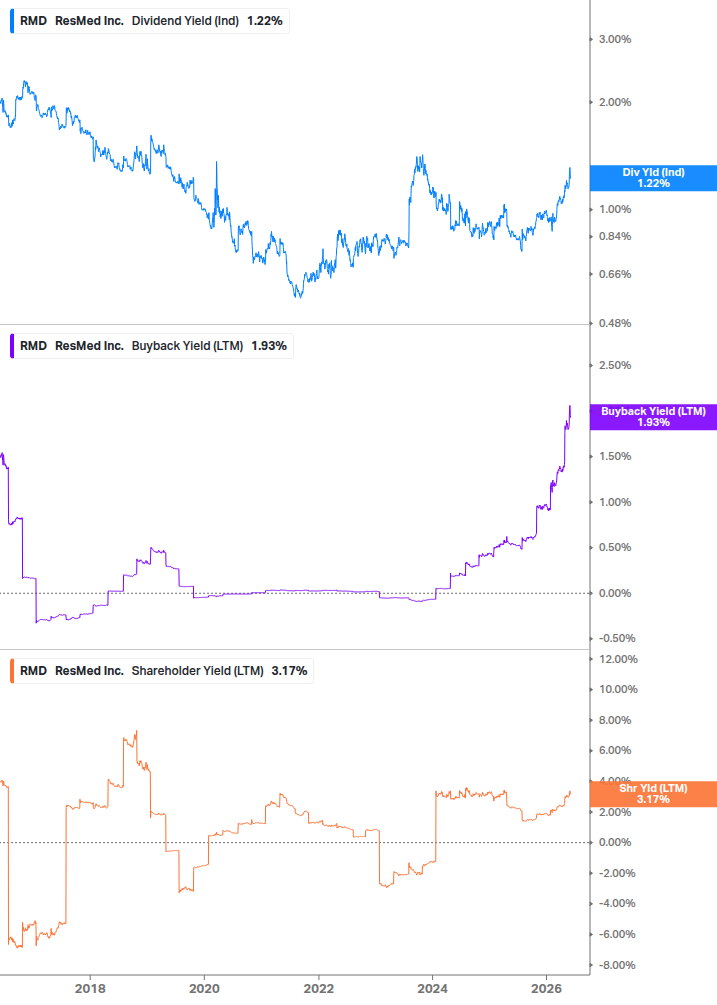Click the 12.00% tick on shareholder yield axis
This screenshot has height=1005, width=717.
pyautogui.click(x=618, y=659)
